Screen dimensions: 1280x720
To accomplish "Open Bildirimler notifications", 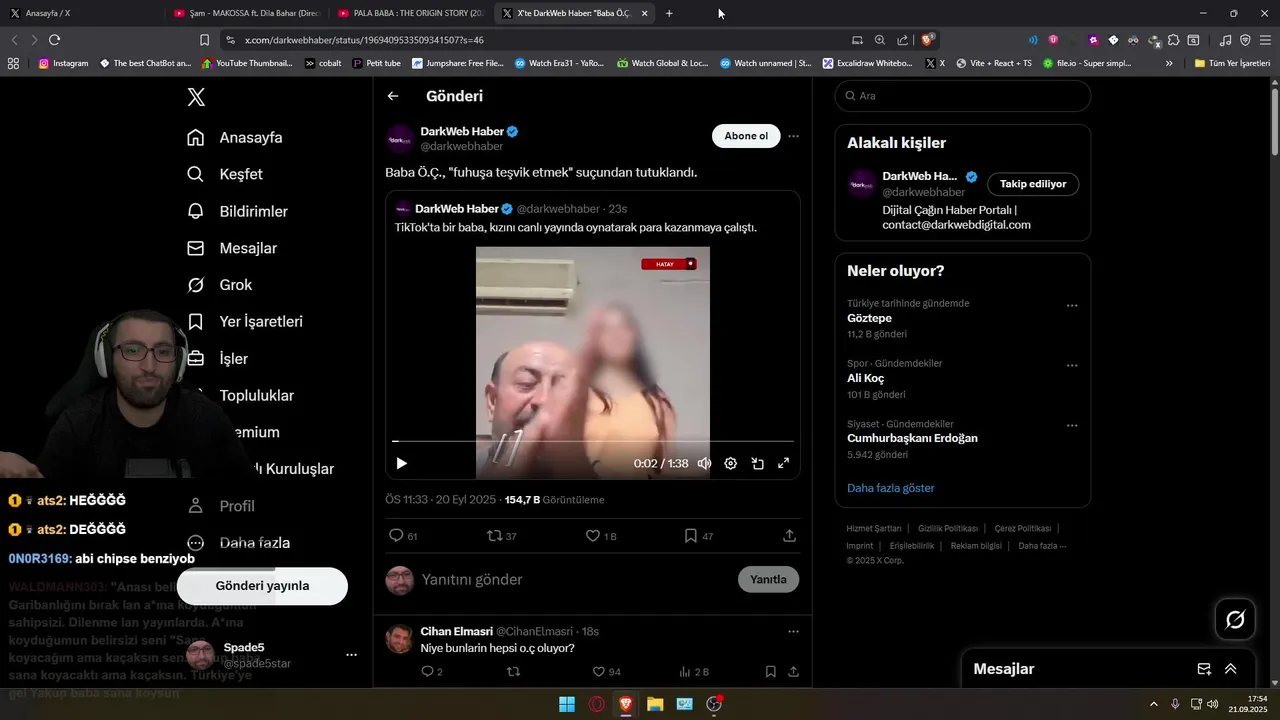I will pyautogui.click(x=237, y=211).
